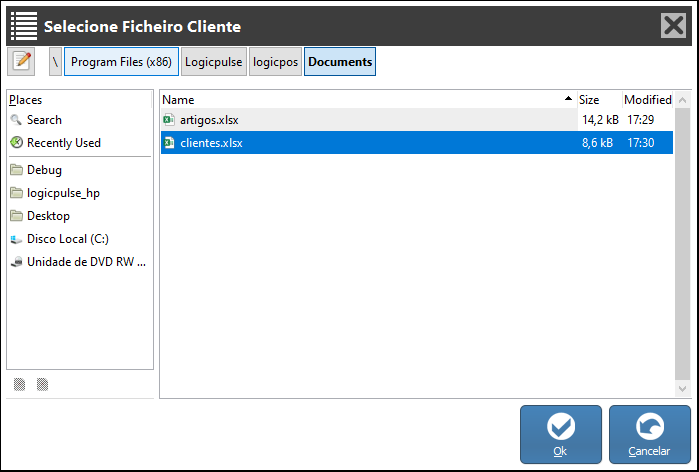Click the add bookmark icon below Places

pos(20,384)
